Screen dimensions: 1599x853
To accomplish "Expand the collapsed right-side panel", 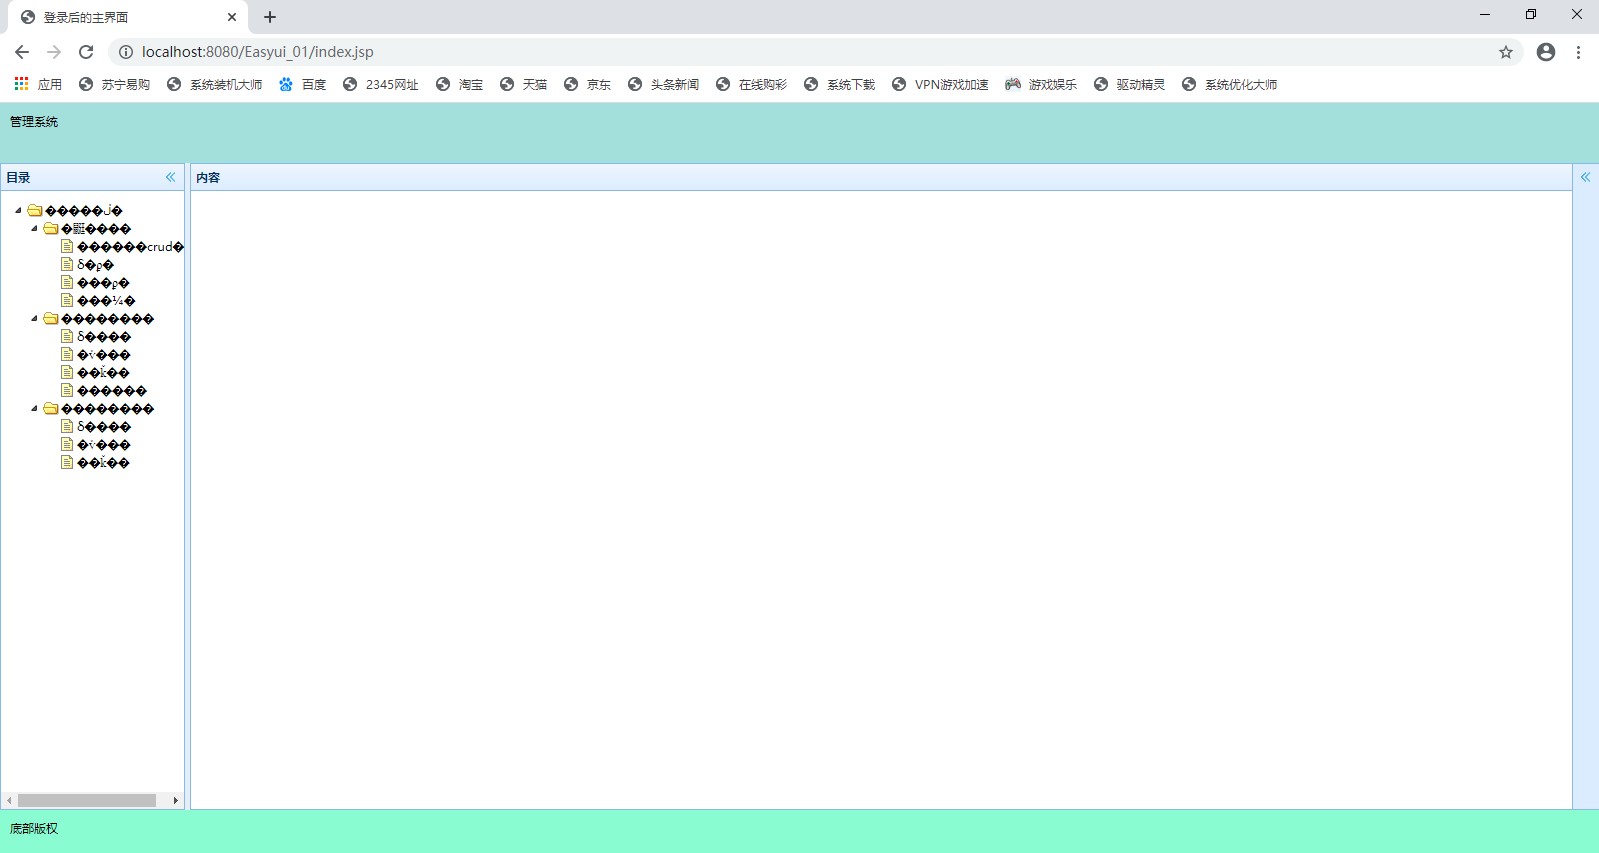I will 1585,177.
